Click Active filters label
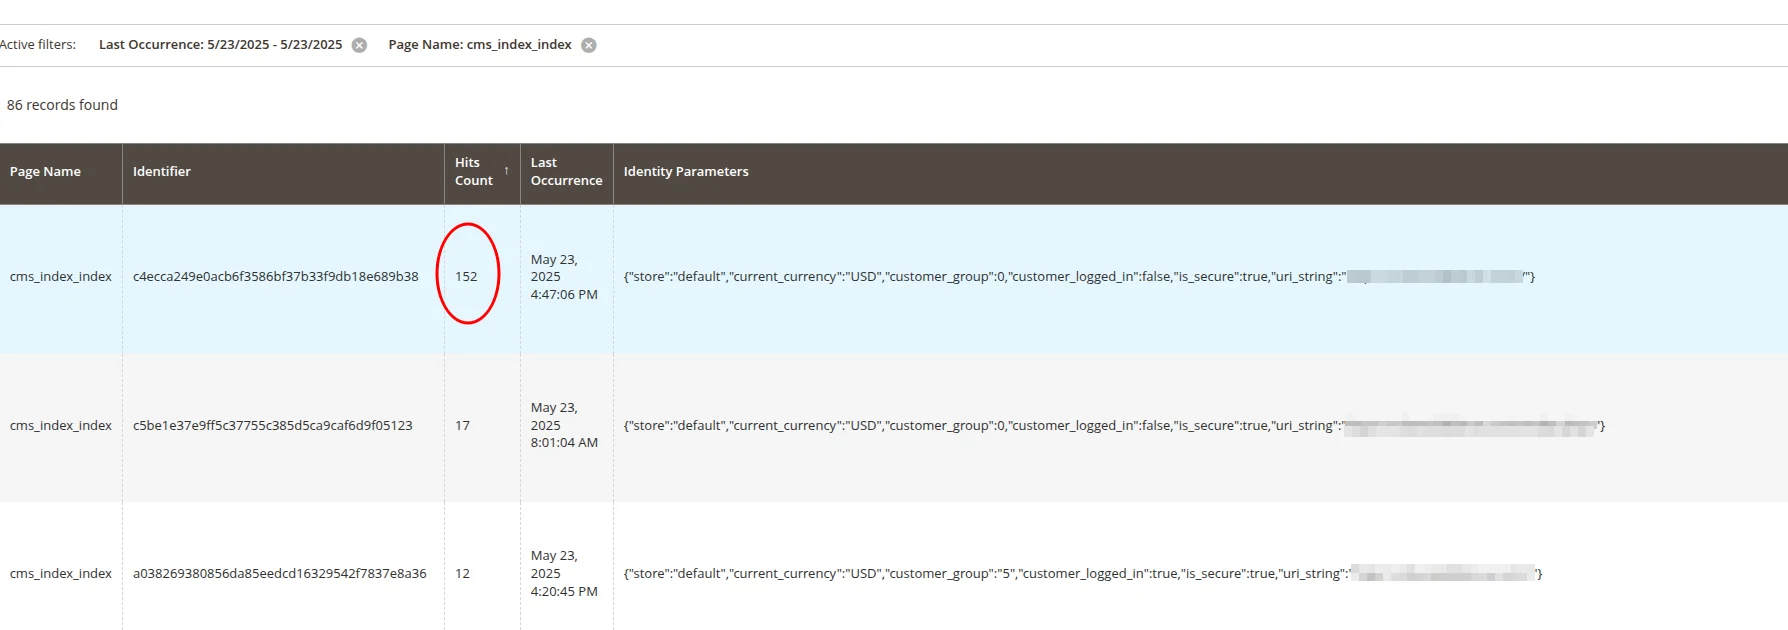Image resolution: width=1788 pixels, height=630 pixels. pos(38,45)
